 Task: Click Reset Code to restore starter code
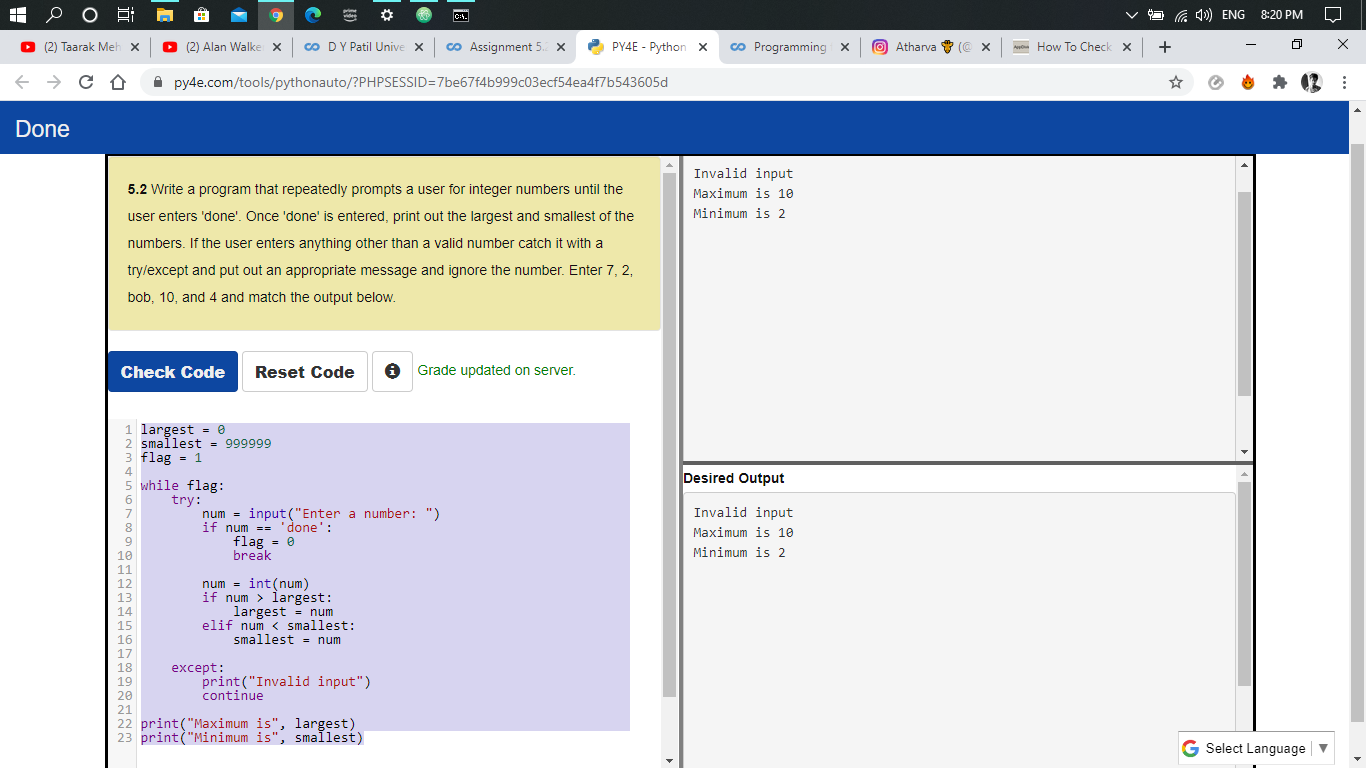click(304, 371)
